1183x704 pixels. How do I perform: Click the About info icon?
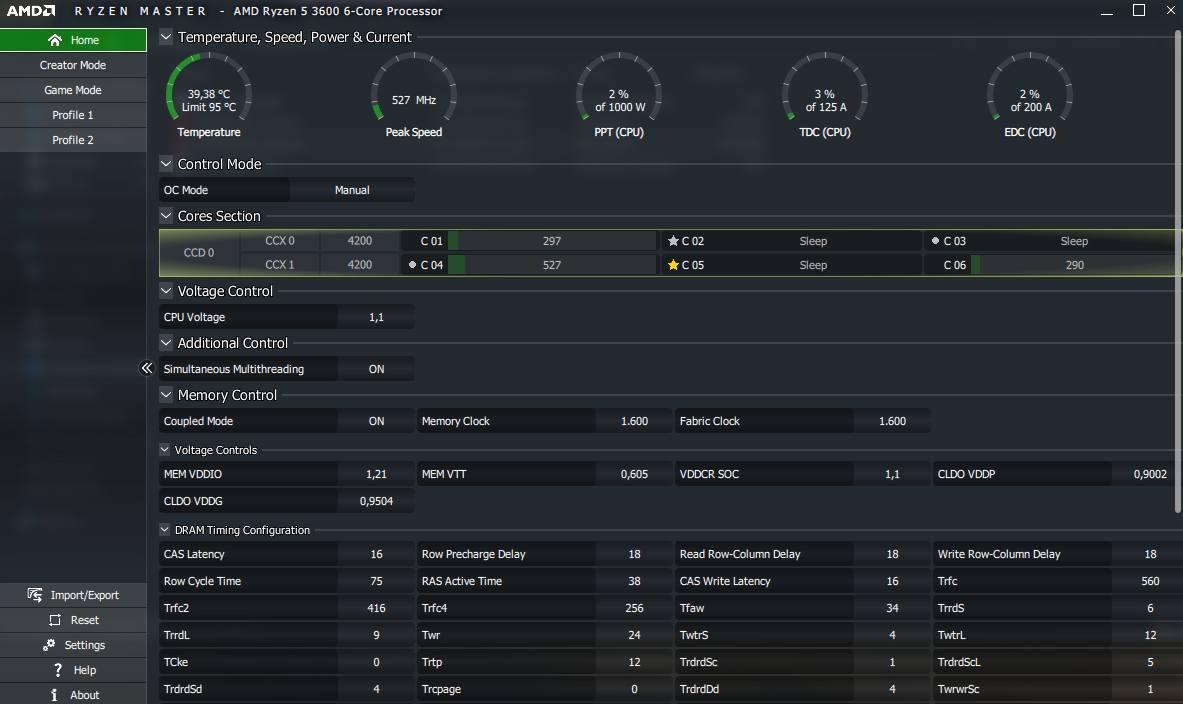coord(54,695)
